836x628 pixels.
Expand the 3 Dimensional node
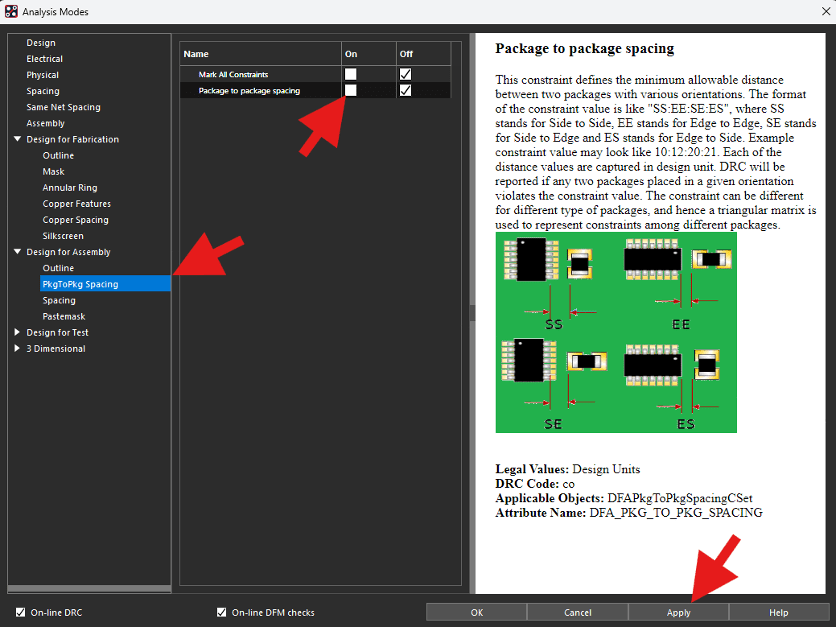(17, 348)
